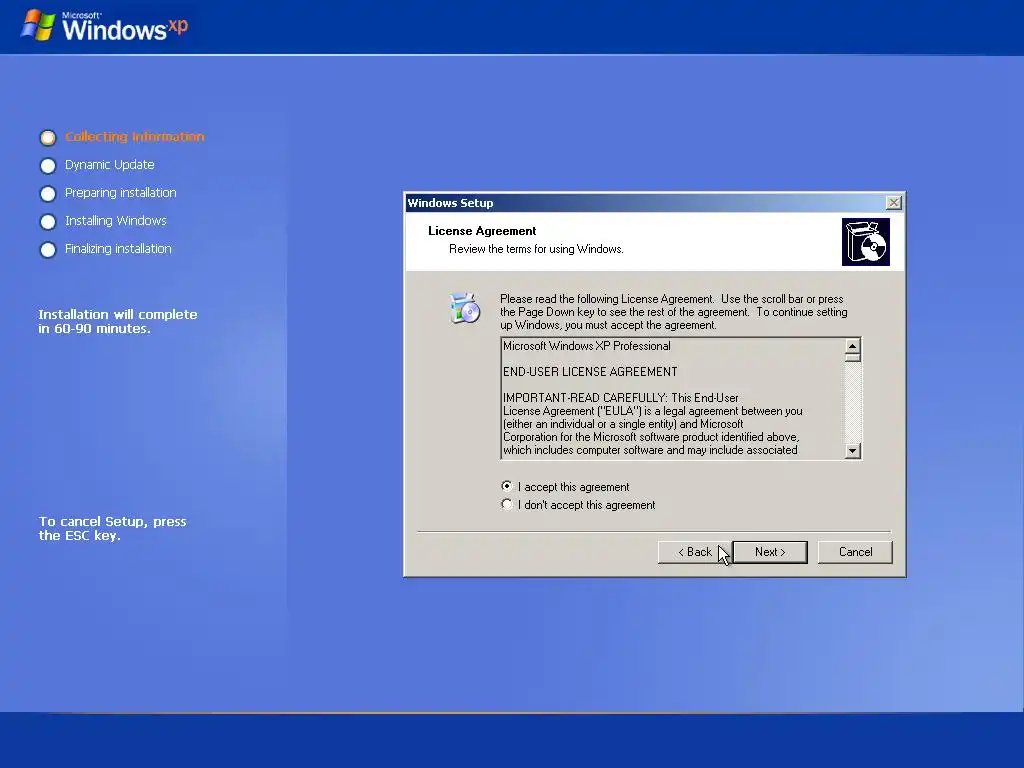The image size is (1024, 768).
Task: Click the license scrollbar thumb
Action: pos(852,357)
